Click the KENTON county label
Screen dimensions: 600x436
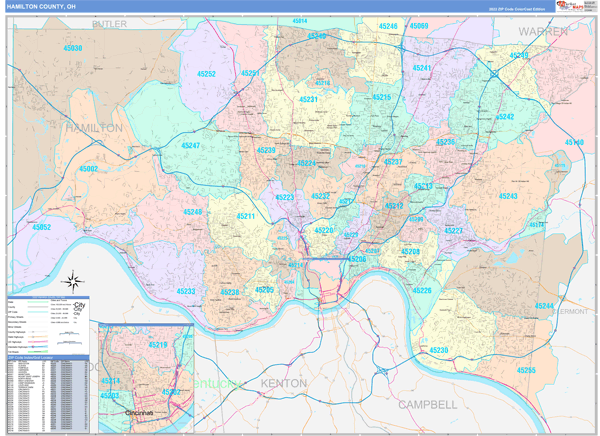coord(283,384)
